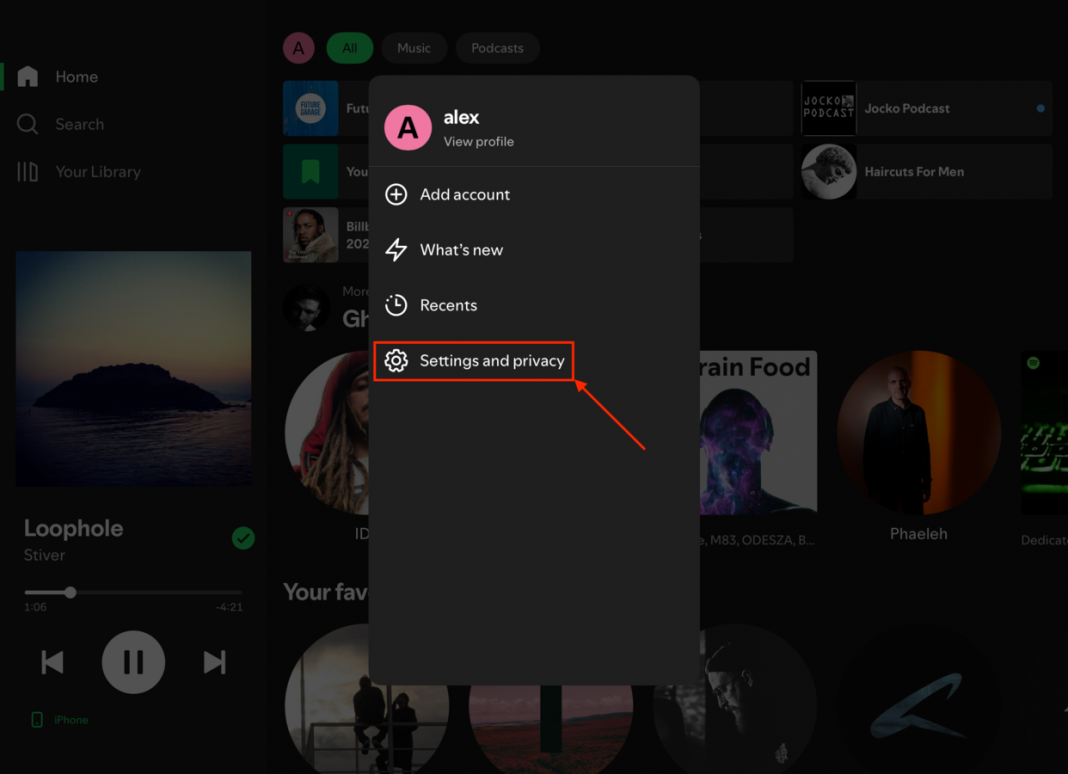Image resolution: width=1068 pixels, height=774 pixels.
Task: Click the Loophole album artwork
Action: (x=133, y=369)
